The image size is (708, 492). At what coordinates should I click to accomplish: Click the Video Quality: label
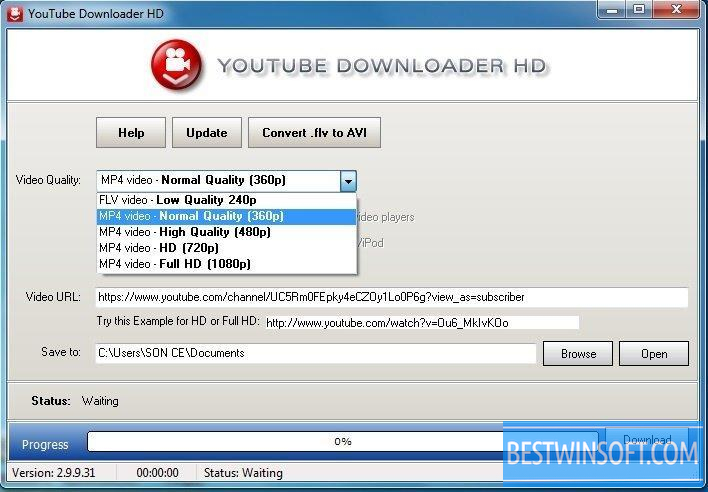click(48, 180)
